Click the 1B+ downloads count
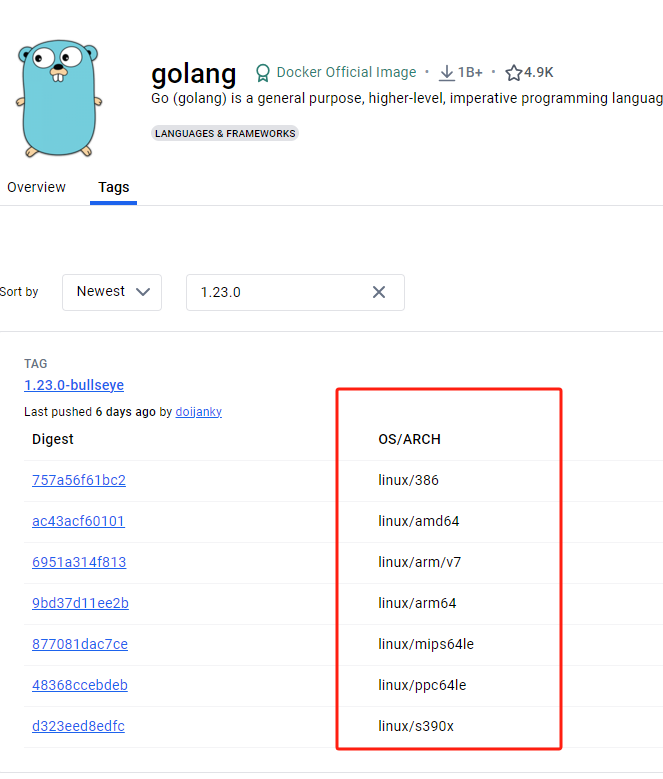 click(x=470, y=73)
